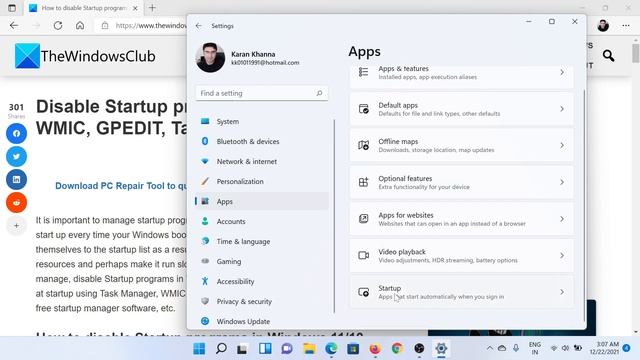This screenshot has height=360, width=640.
Task: Open Edge tab actions menu
Action: [x=12, y=8]
